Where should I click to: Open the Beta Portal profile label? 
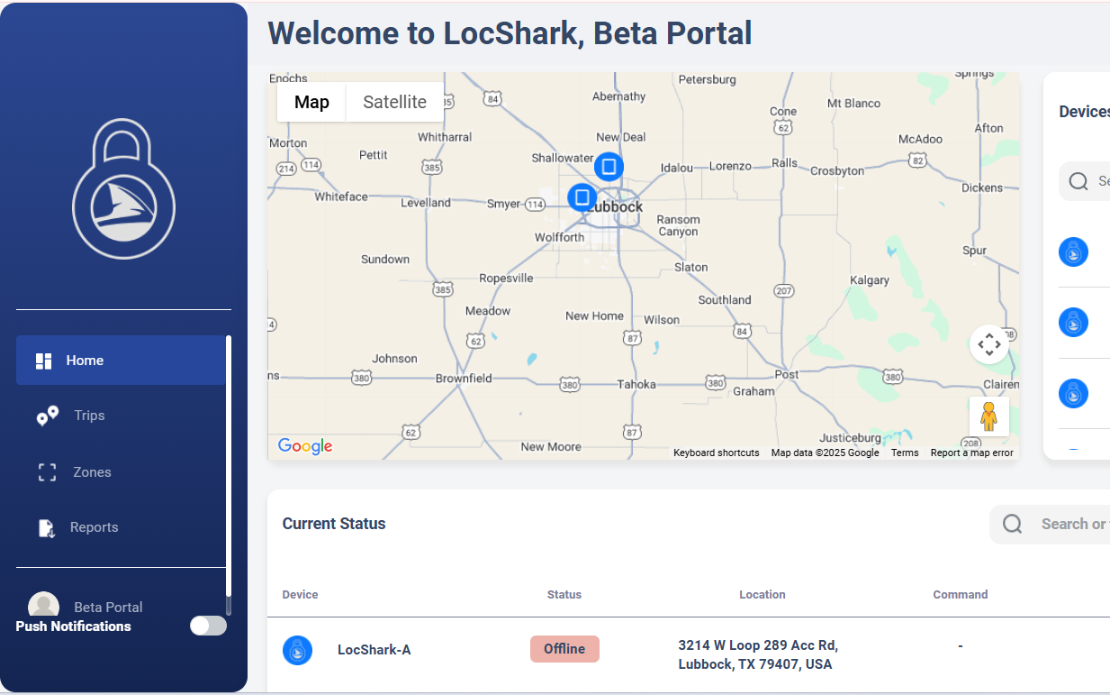pyautogui.click(x=108, y=607)
